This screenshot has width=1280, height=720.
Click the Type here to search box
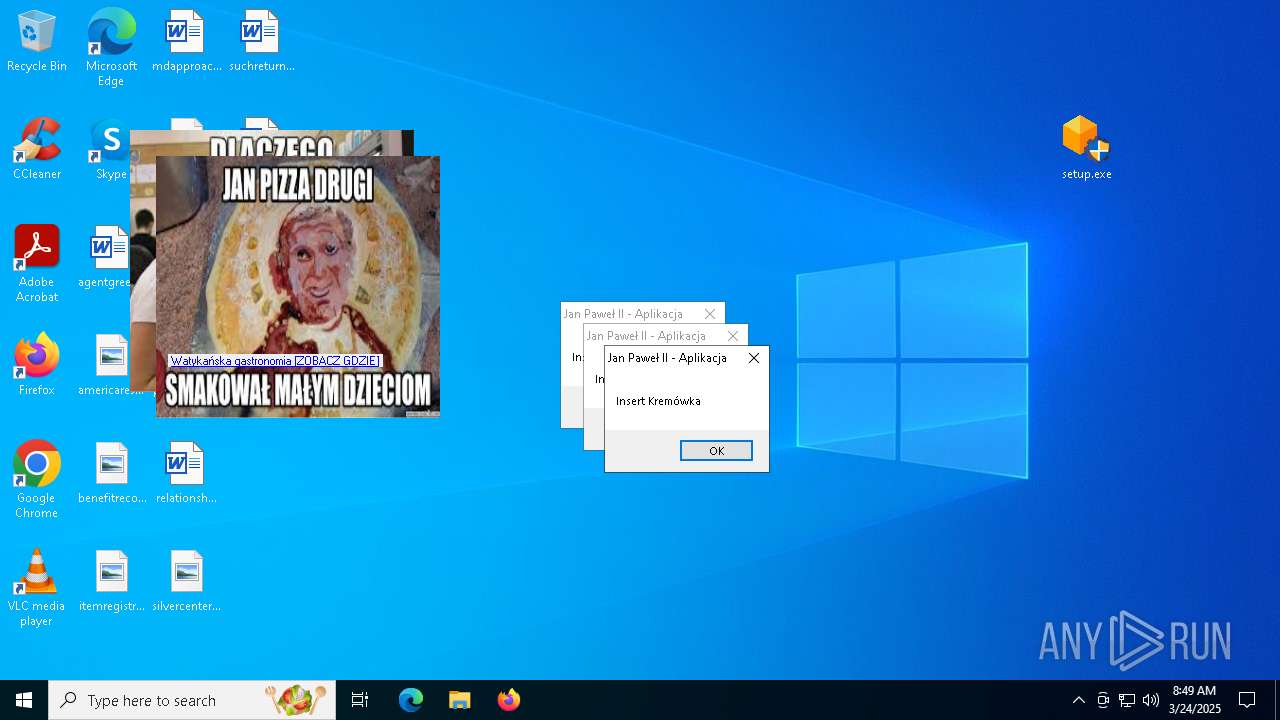coord(192,700)
